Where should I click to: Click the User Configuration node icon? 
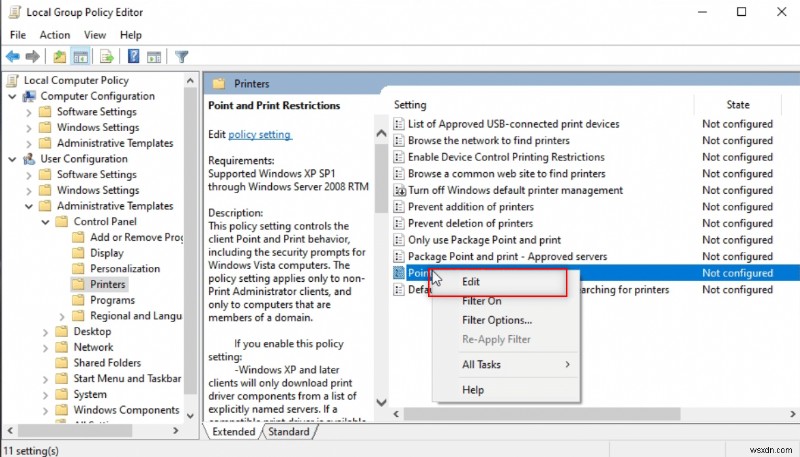(29, 159)
